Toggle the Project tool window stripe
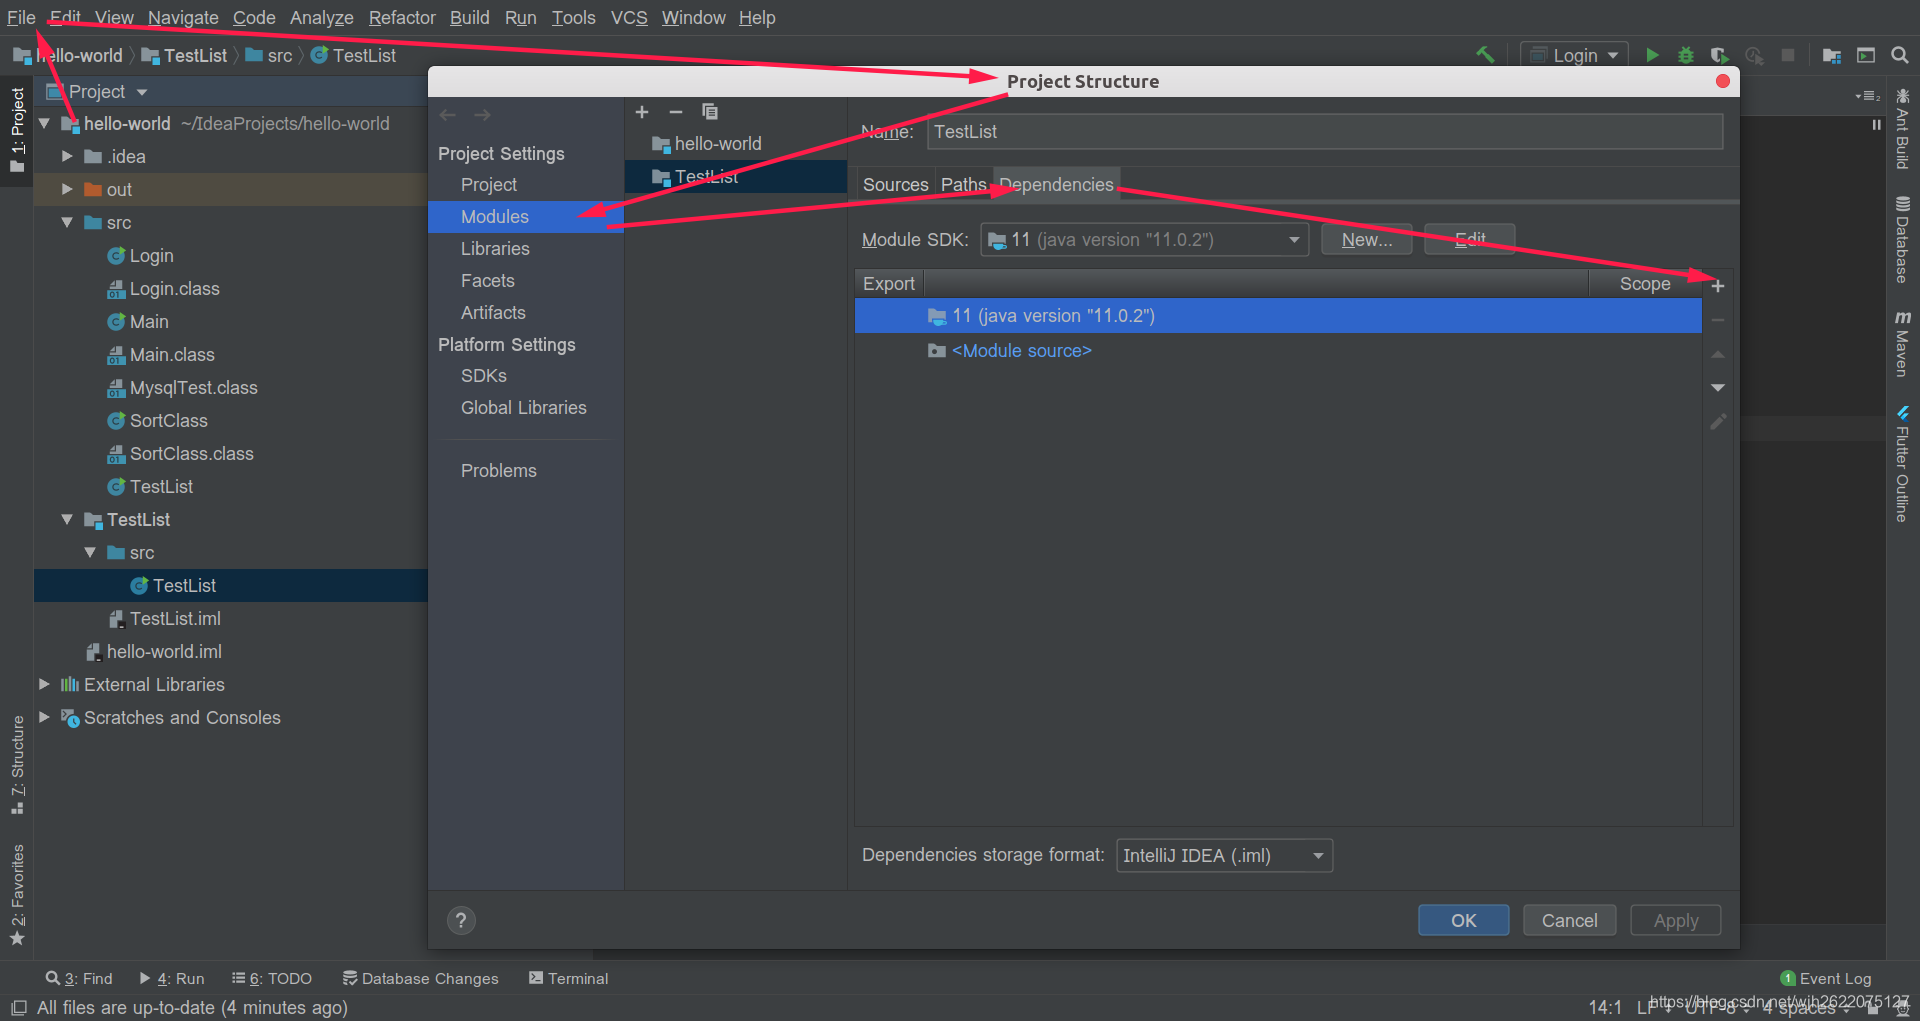This screenshot has width=1920, height=1021. (x=17, y=129)
